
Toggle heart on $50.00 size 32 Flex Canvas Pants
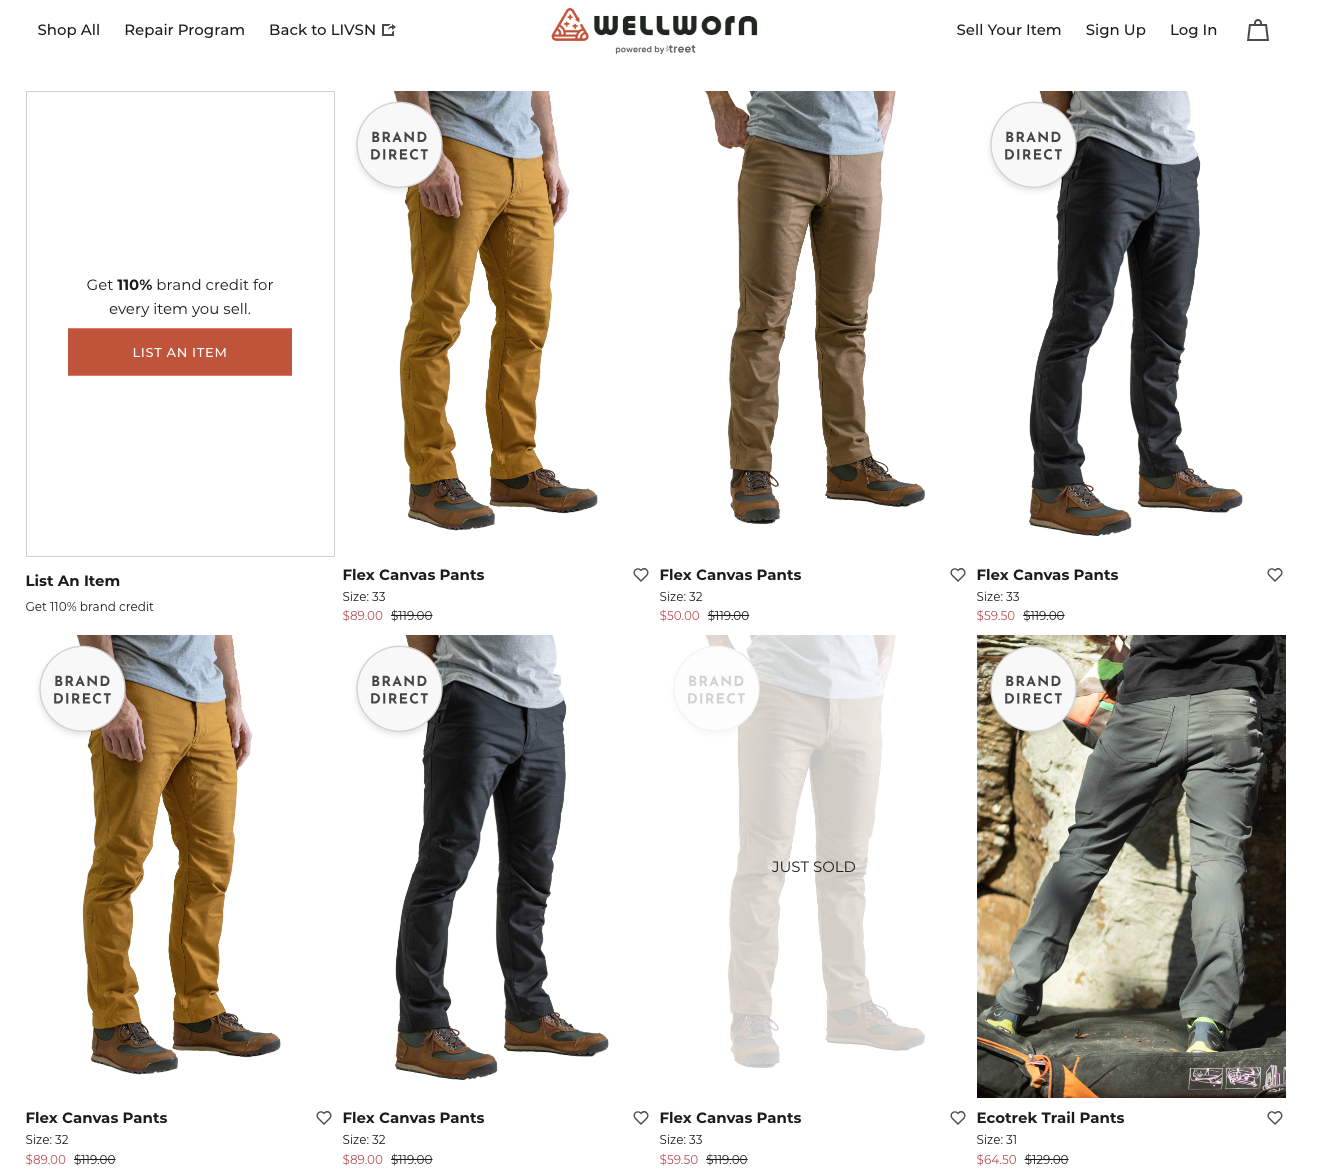point(958,575)
